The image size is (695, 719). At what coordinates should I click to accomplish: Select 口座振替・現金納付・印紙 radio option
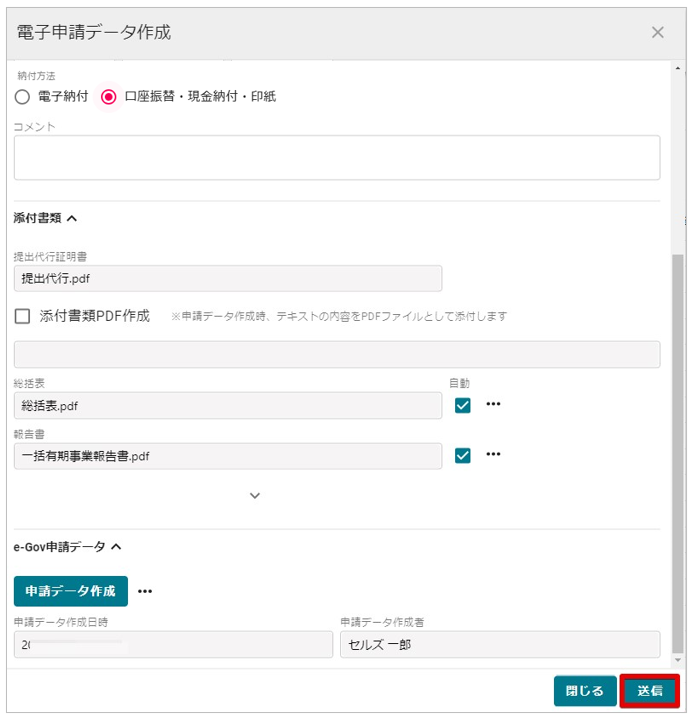(109, 97)
